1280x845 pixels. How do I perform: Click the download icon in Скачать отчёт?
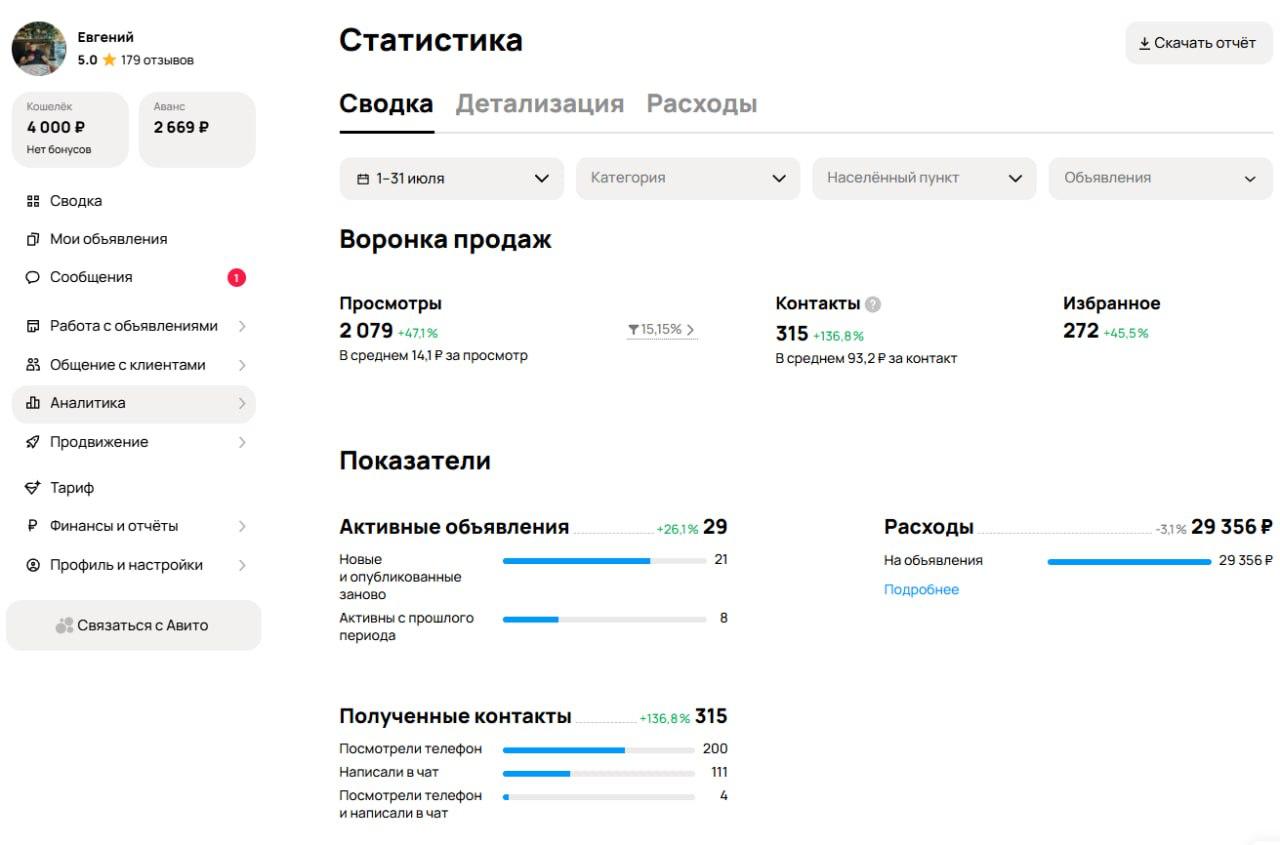1143,43
